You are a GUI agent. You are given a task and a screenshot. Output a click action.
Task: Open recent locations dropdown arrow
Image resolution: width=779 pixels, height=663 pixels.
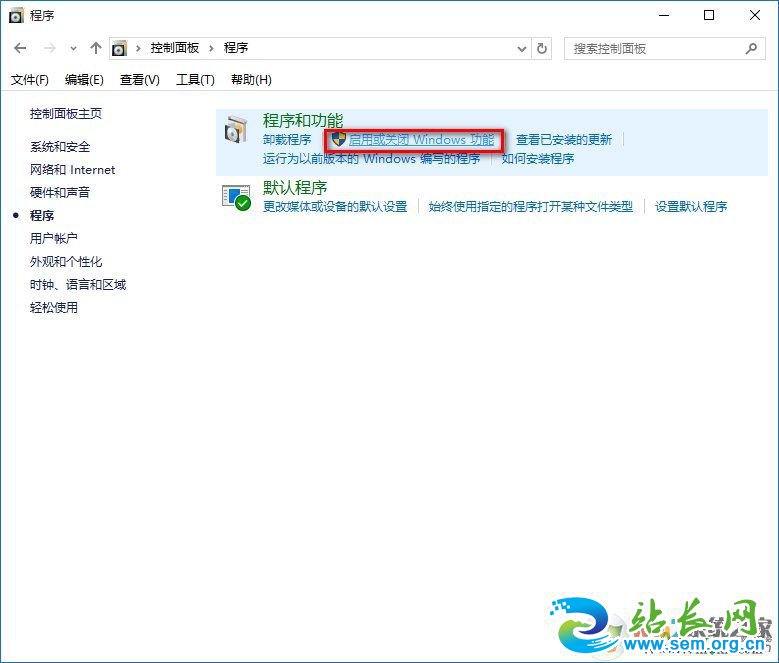74,49
